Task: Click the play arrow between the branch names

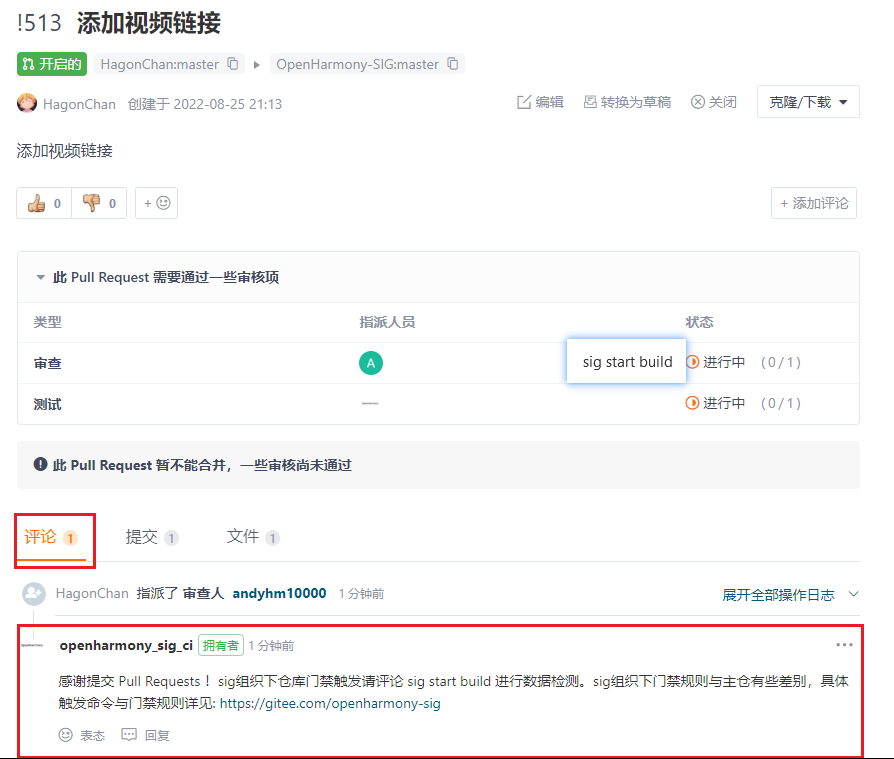Action: pos(257,64)
